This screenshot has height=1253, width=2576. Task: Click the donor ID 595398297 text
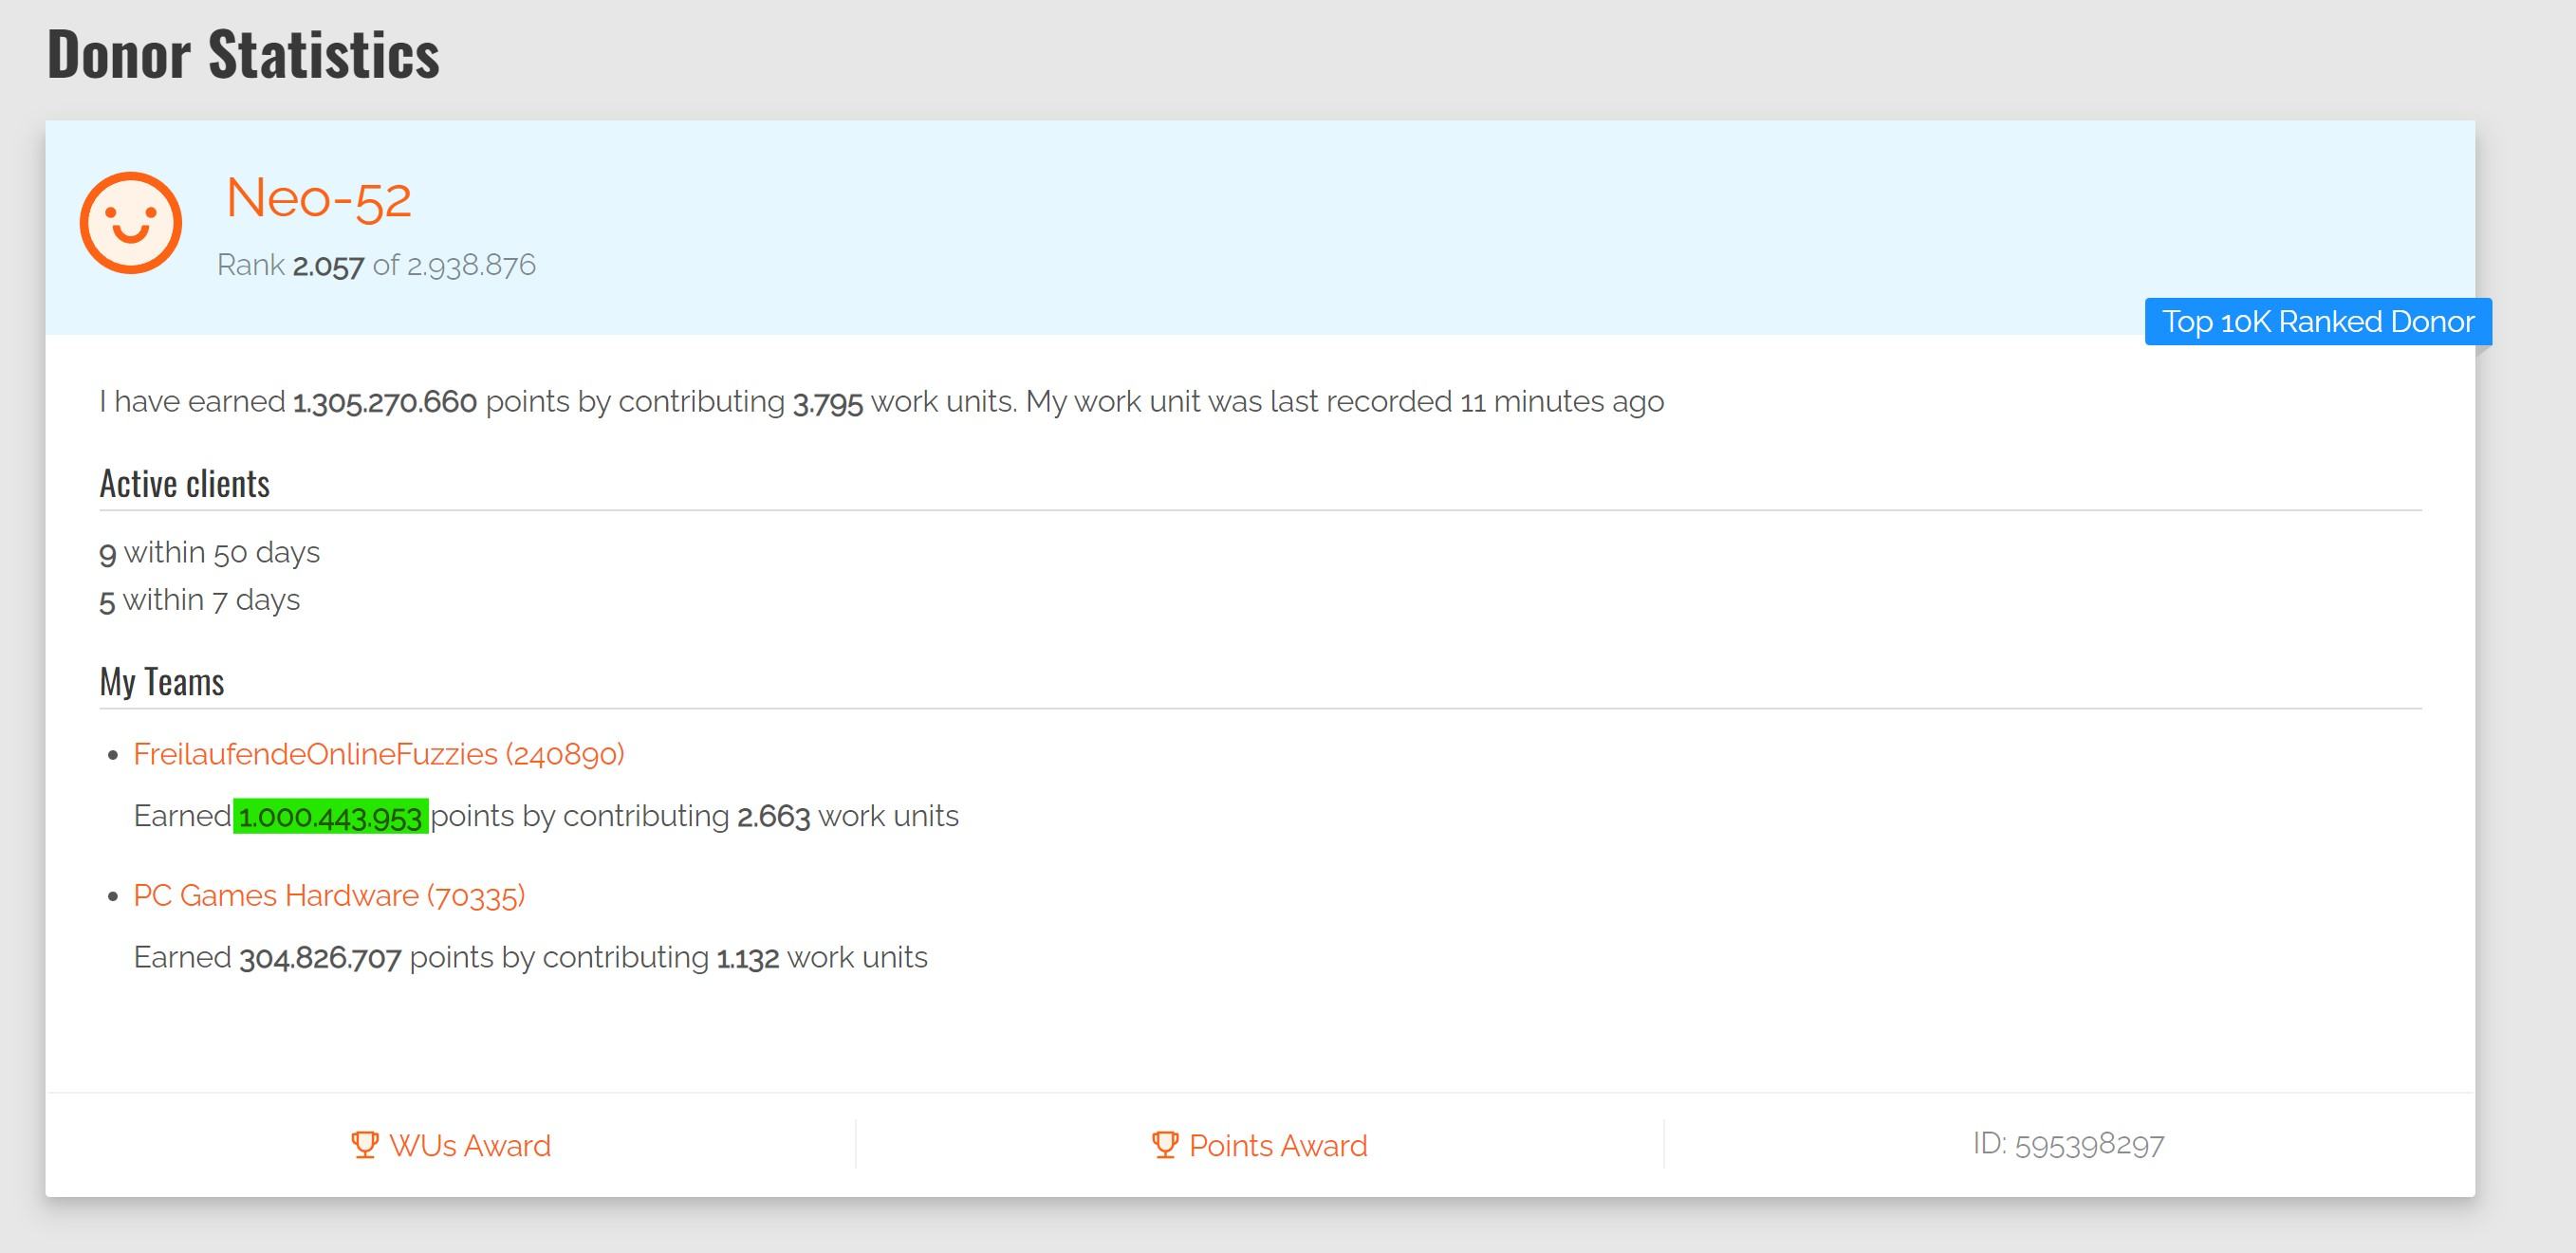pos(2068,1144)
